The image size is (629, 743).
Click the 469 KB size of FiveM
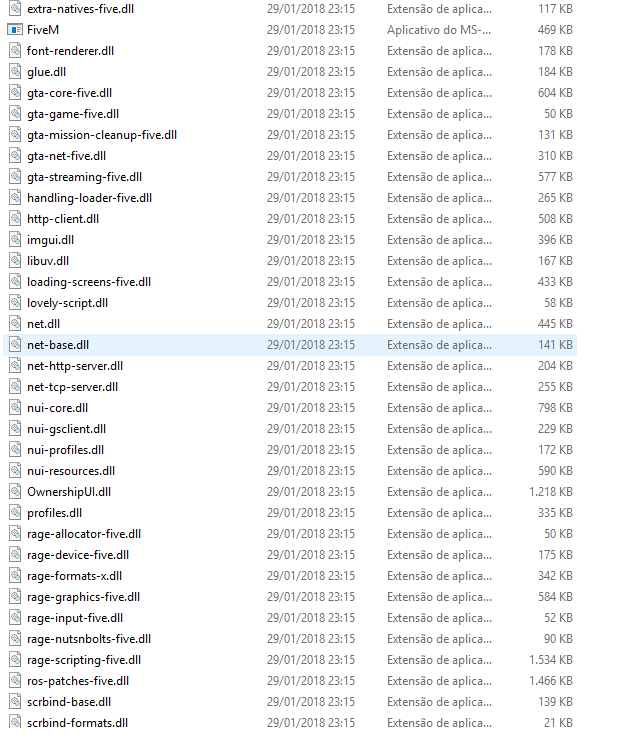(555, 30)
